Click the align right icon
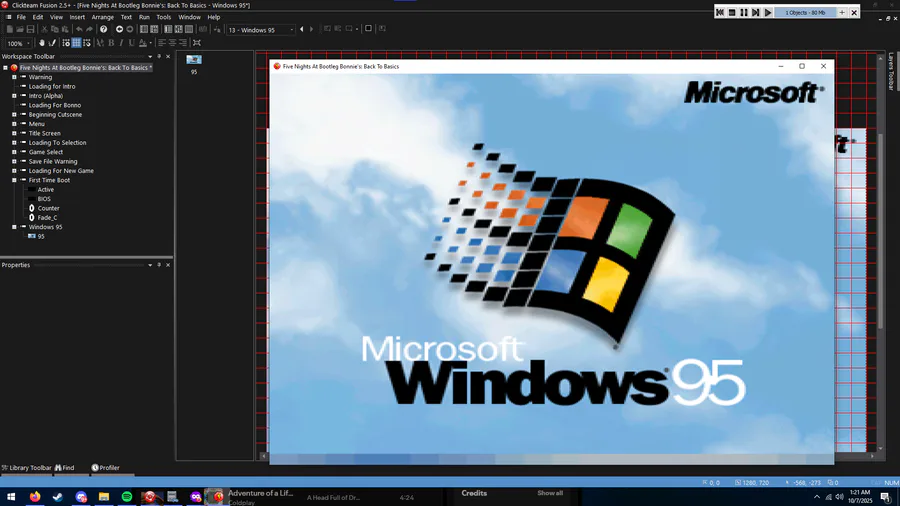This screenshot has height=506, width=900. (183, 43)
